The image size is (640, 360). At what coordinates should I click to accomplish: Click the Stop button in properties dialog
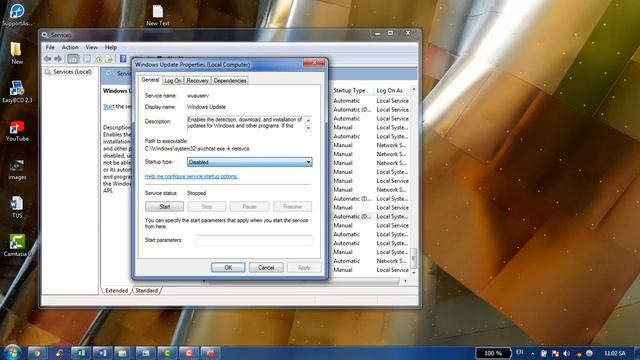[207, 207]
